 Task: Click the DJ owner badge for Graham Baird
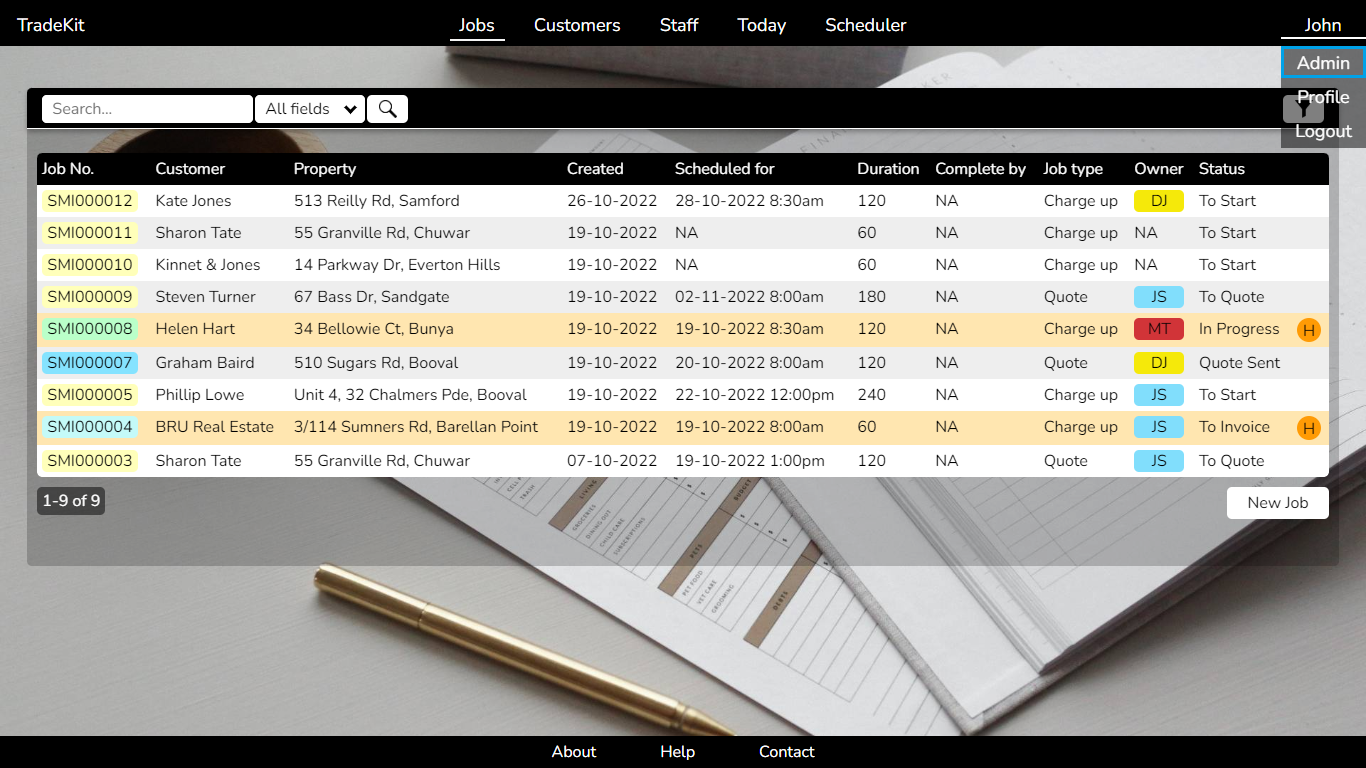coord(1158,363)
